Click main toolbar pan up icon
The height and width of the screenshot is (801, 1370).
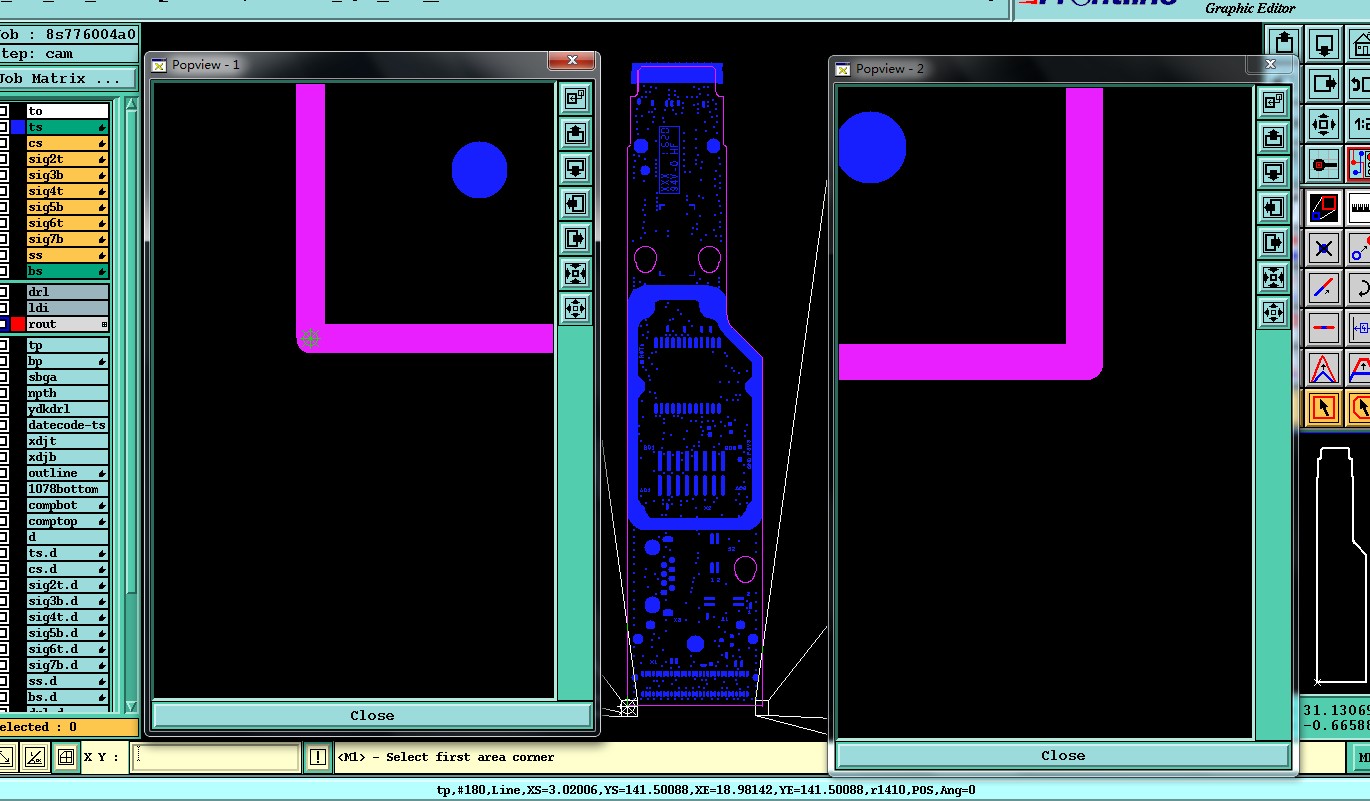[1285, 44]
